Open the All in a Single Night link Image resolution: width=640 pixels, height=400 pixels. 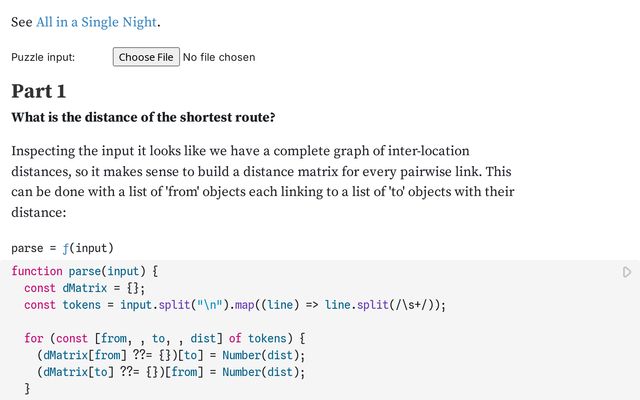[96, 22]
